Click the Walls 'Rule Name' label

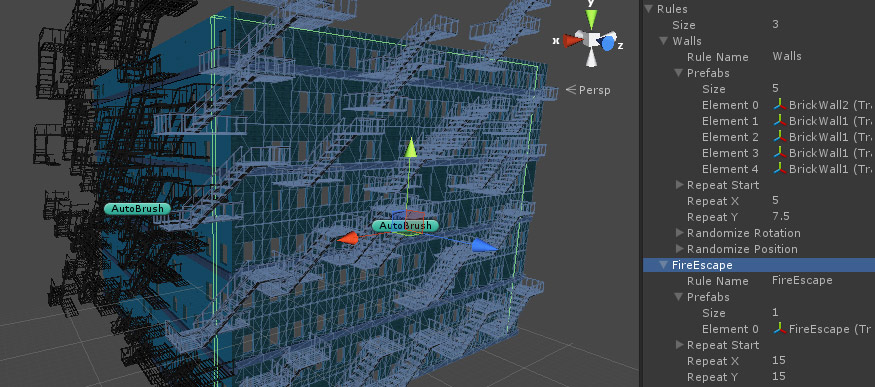coord(718,57)
